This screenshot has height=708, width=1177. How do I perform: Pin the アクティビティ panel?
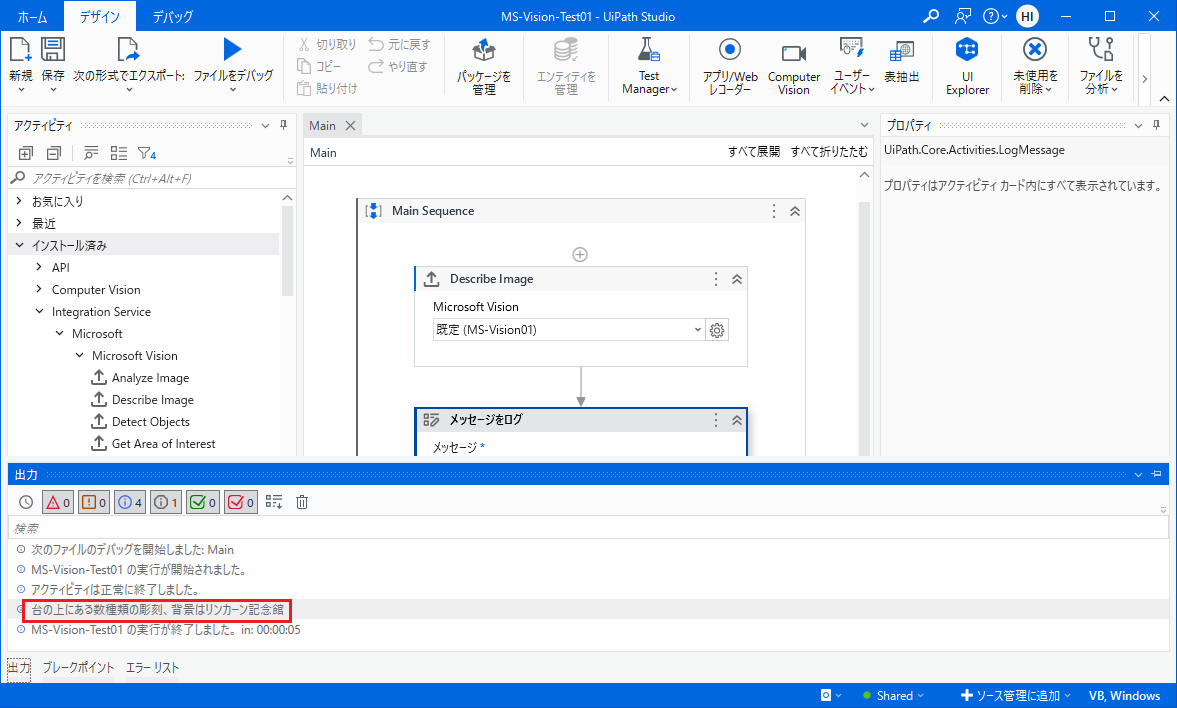click(284, 125)
